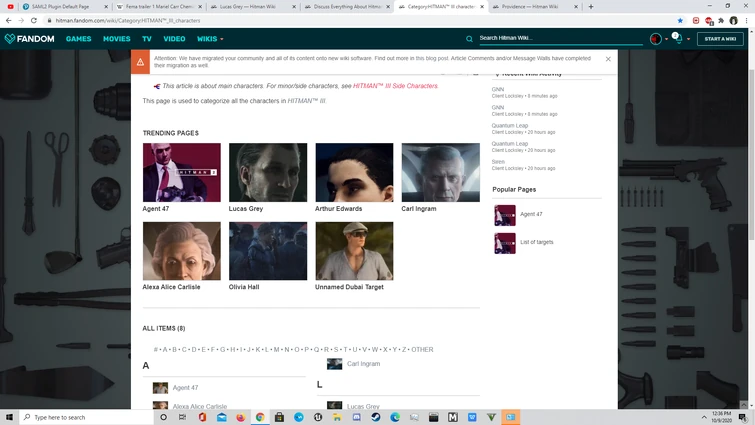Open Olivia Hall trending thumbnail
Viewport: 755px width, 425px height.
tap(268, 251)
